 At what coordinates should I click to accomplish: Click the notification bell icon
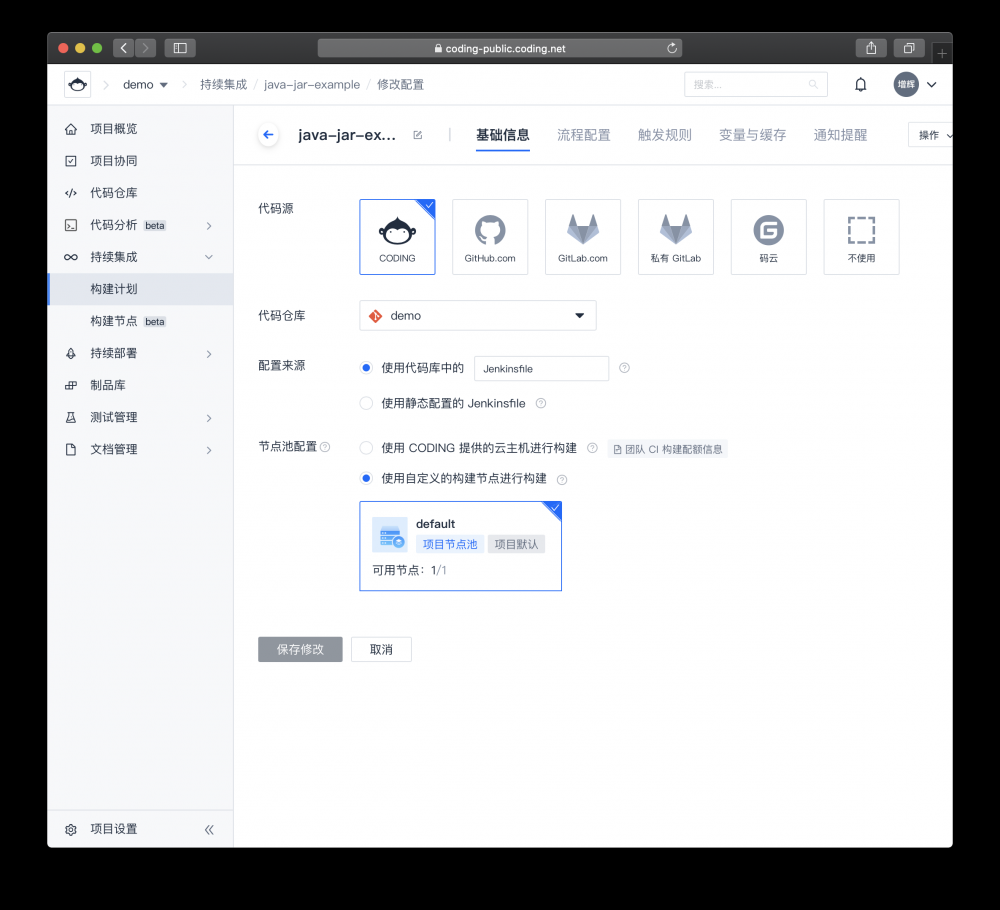(x=860, y=84)
